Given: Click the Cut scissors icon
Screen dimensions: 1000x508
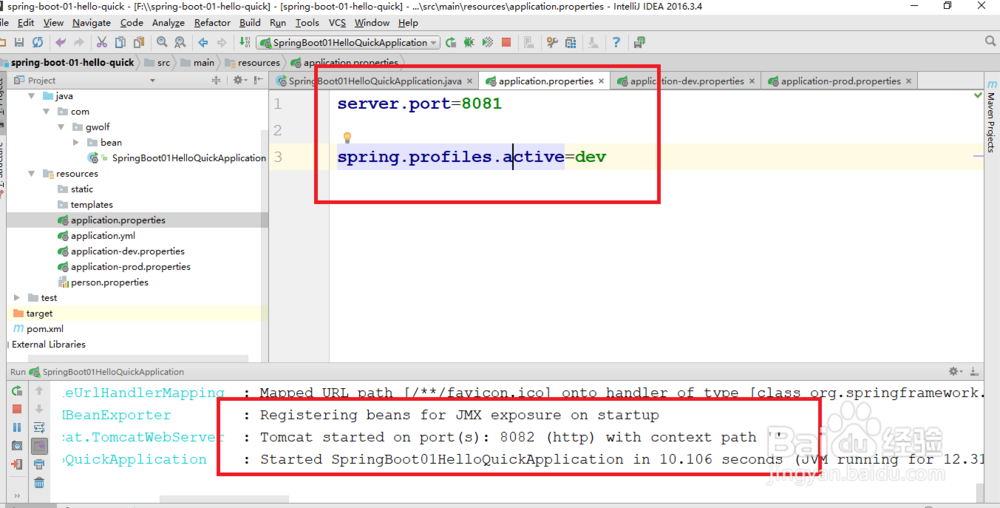Looking at the screenshot, I should click(x=101, y=43).
